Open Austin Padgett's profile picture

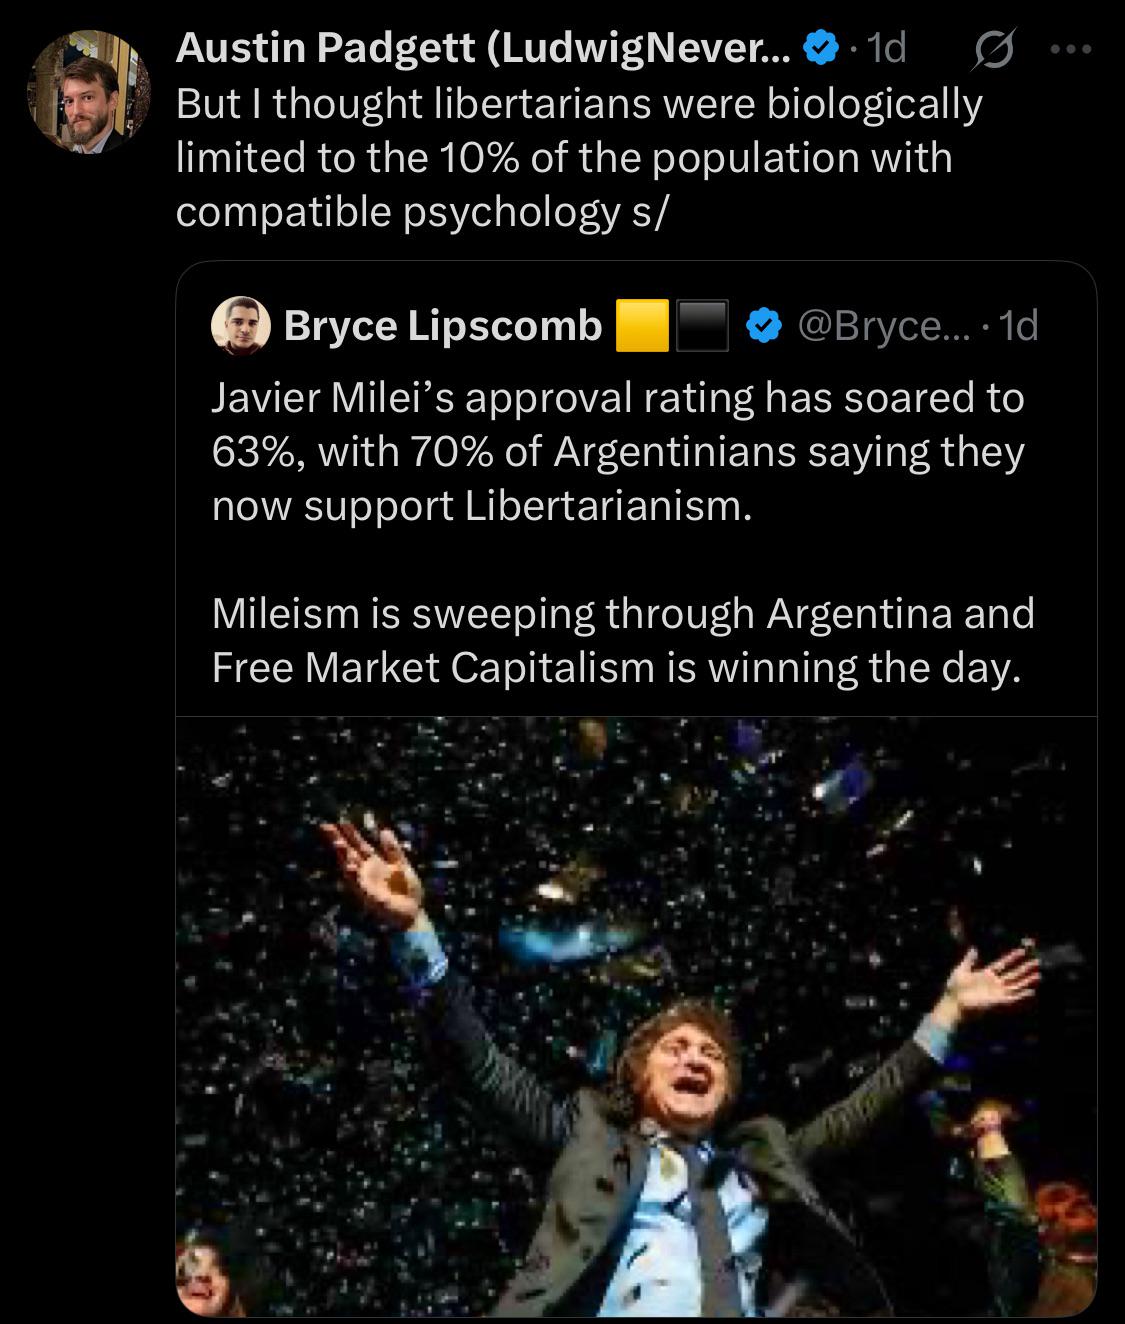tap(89, 91)
